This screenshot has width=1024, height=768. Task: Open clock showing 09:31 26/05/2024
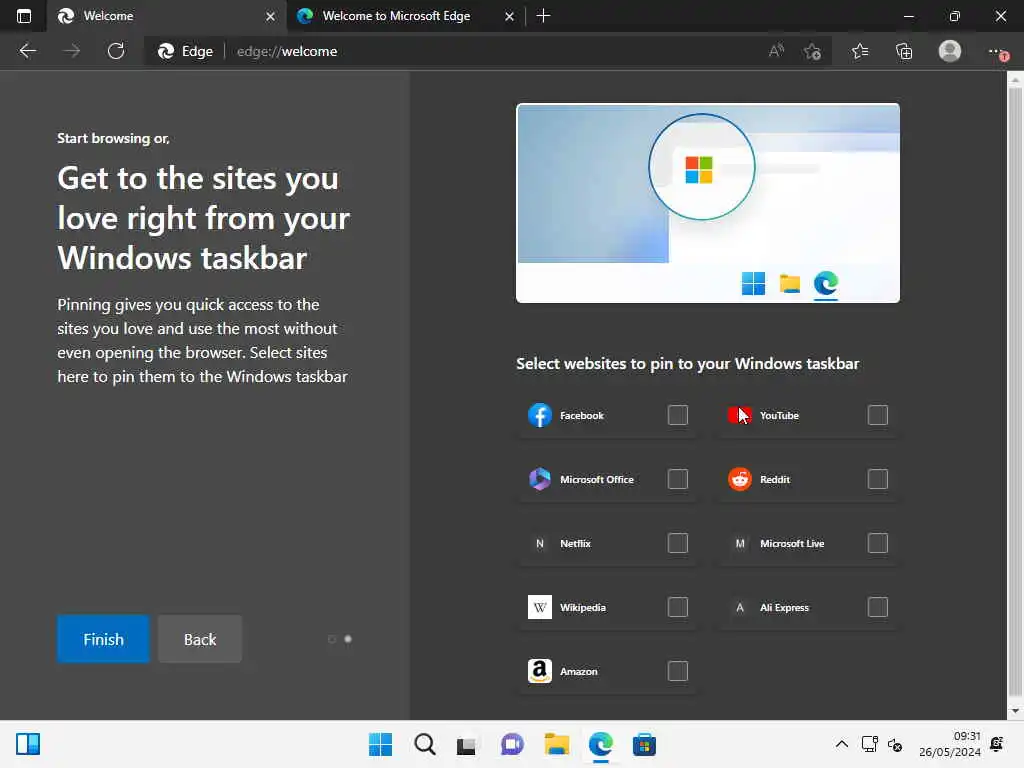[950, 744]
